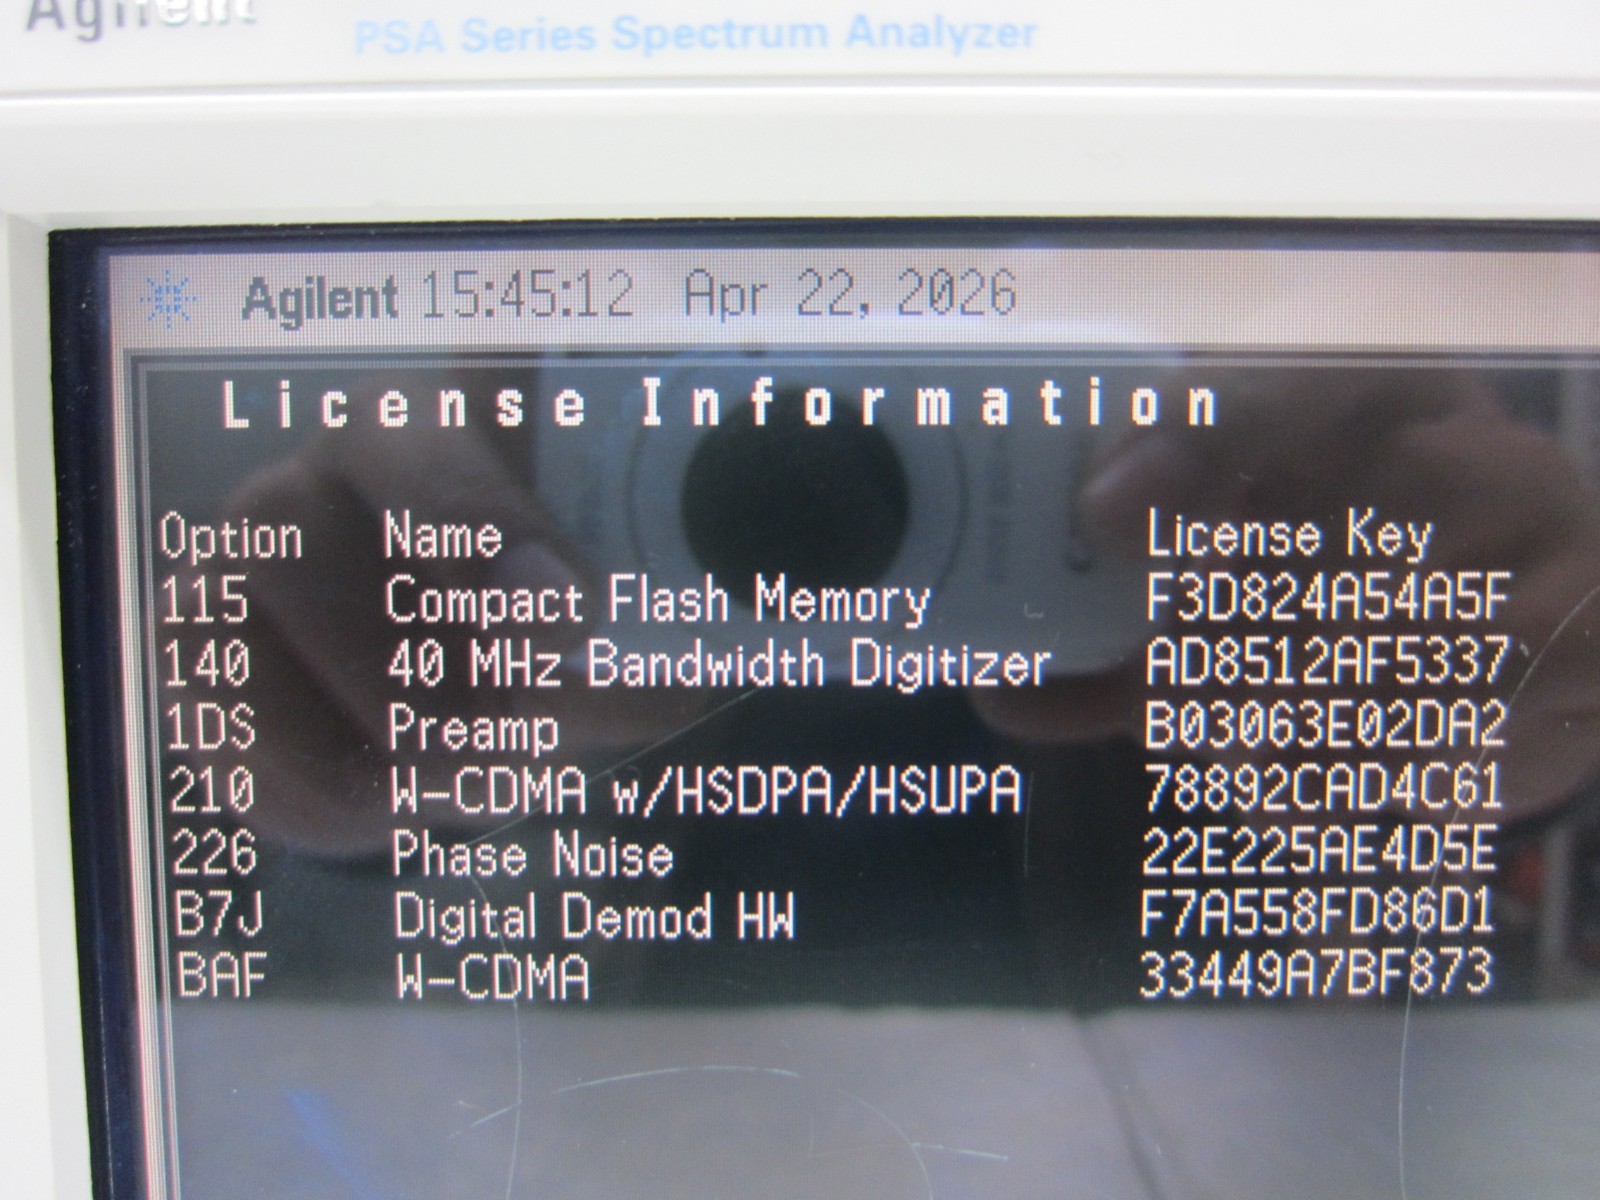Click the License Information heading
Screen dimensions: 1600x1200
(x=719, y=403)
